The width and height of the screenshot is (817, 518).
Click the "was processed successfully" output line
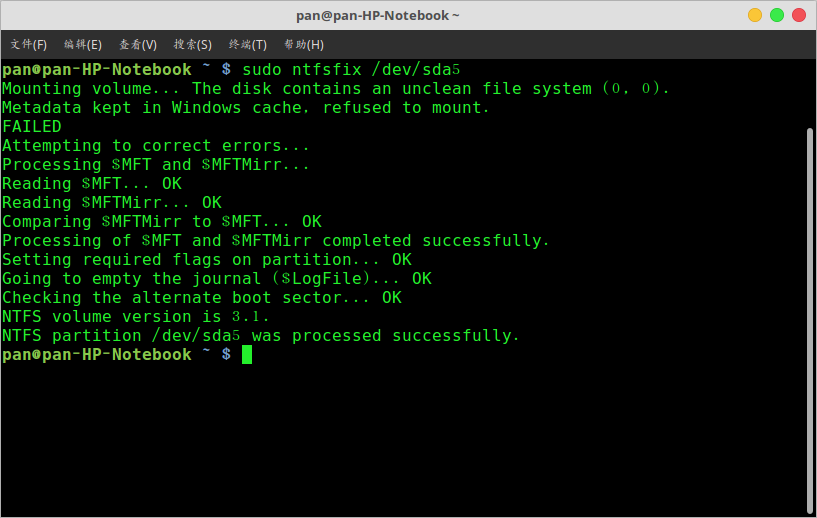[x=260, y=336]
